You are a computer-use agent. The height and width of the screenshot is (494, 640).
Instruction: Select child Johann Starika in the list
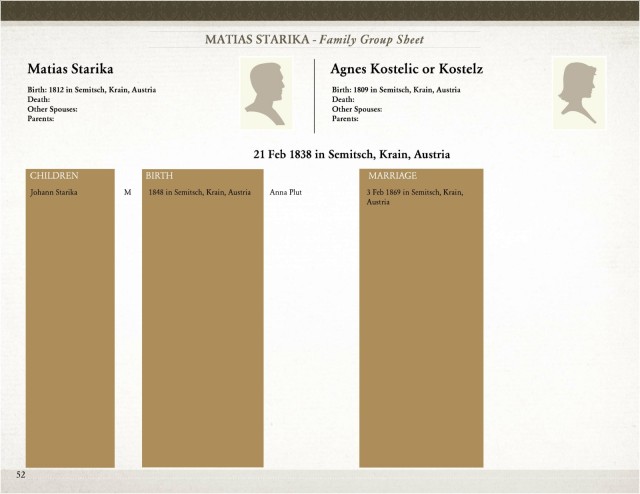[x=54, y=192]
